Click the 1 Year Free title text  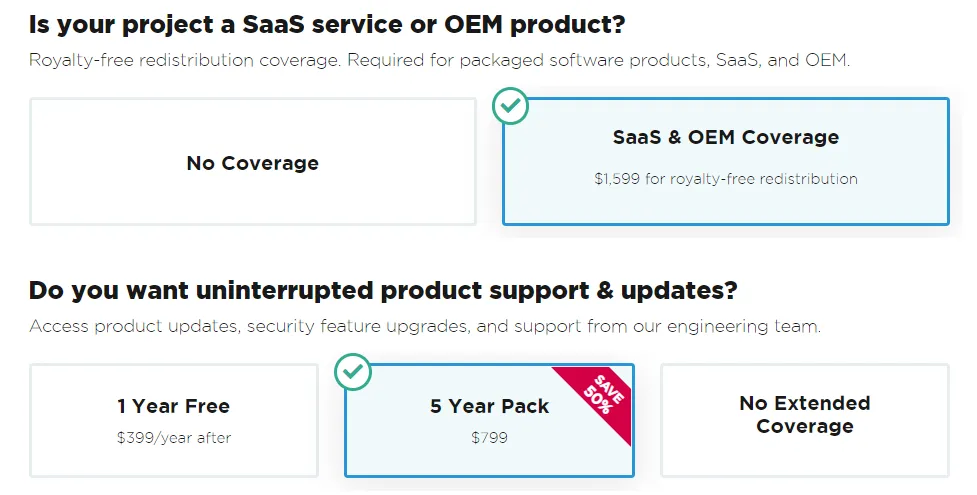(x=174, y=406)
